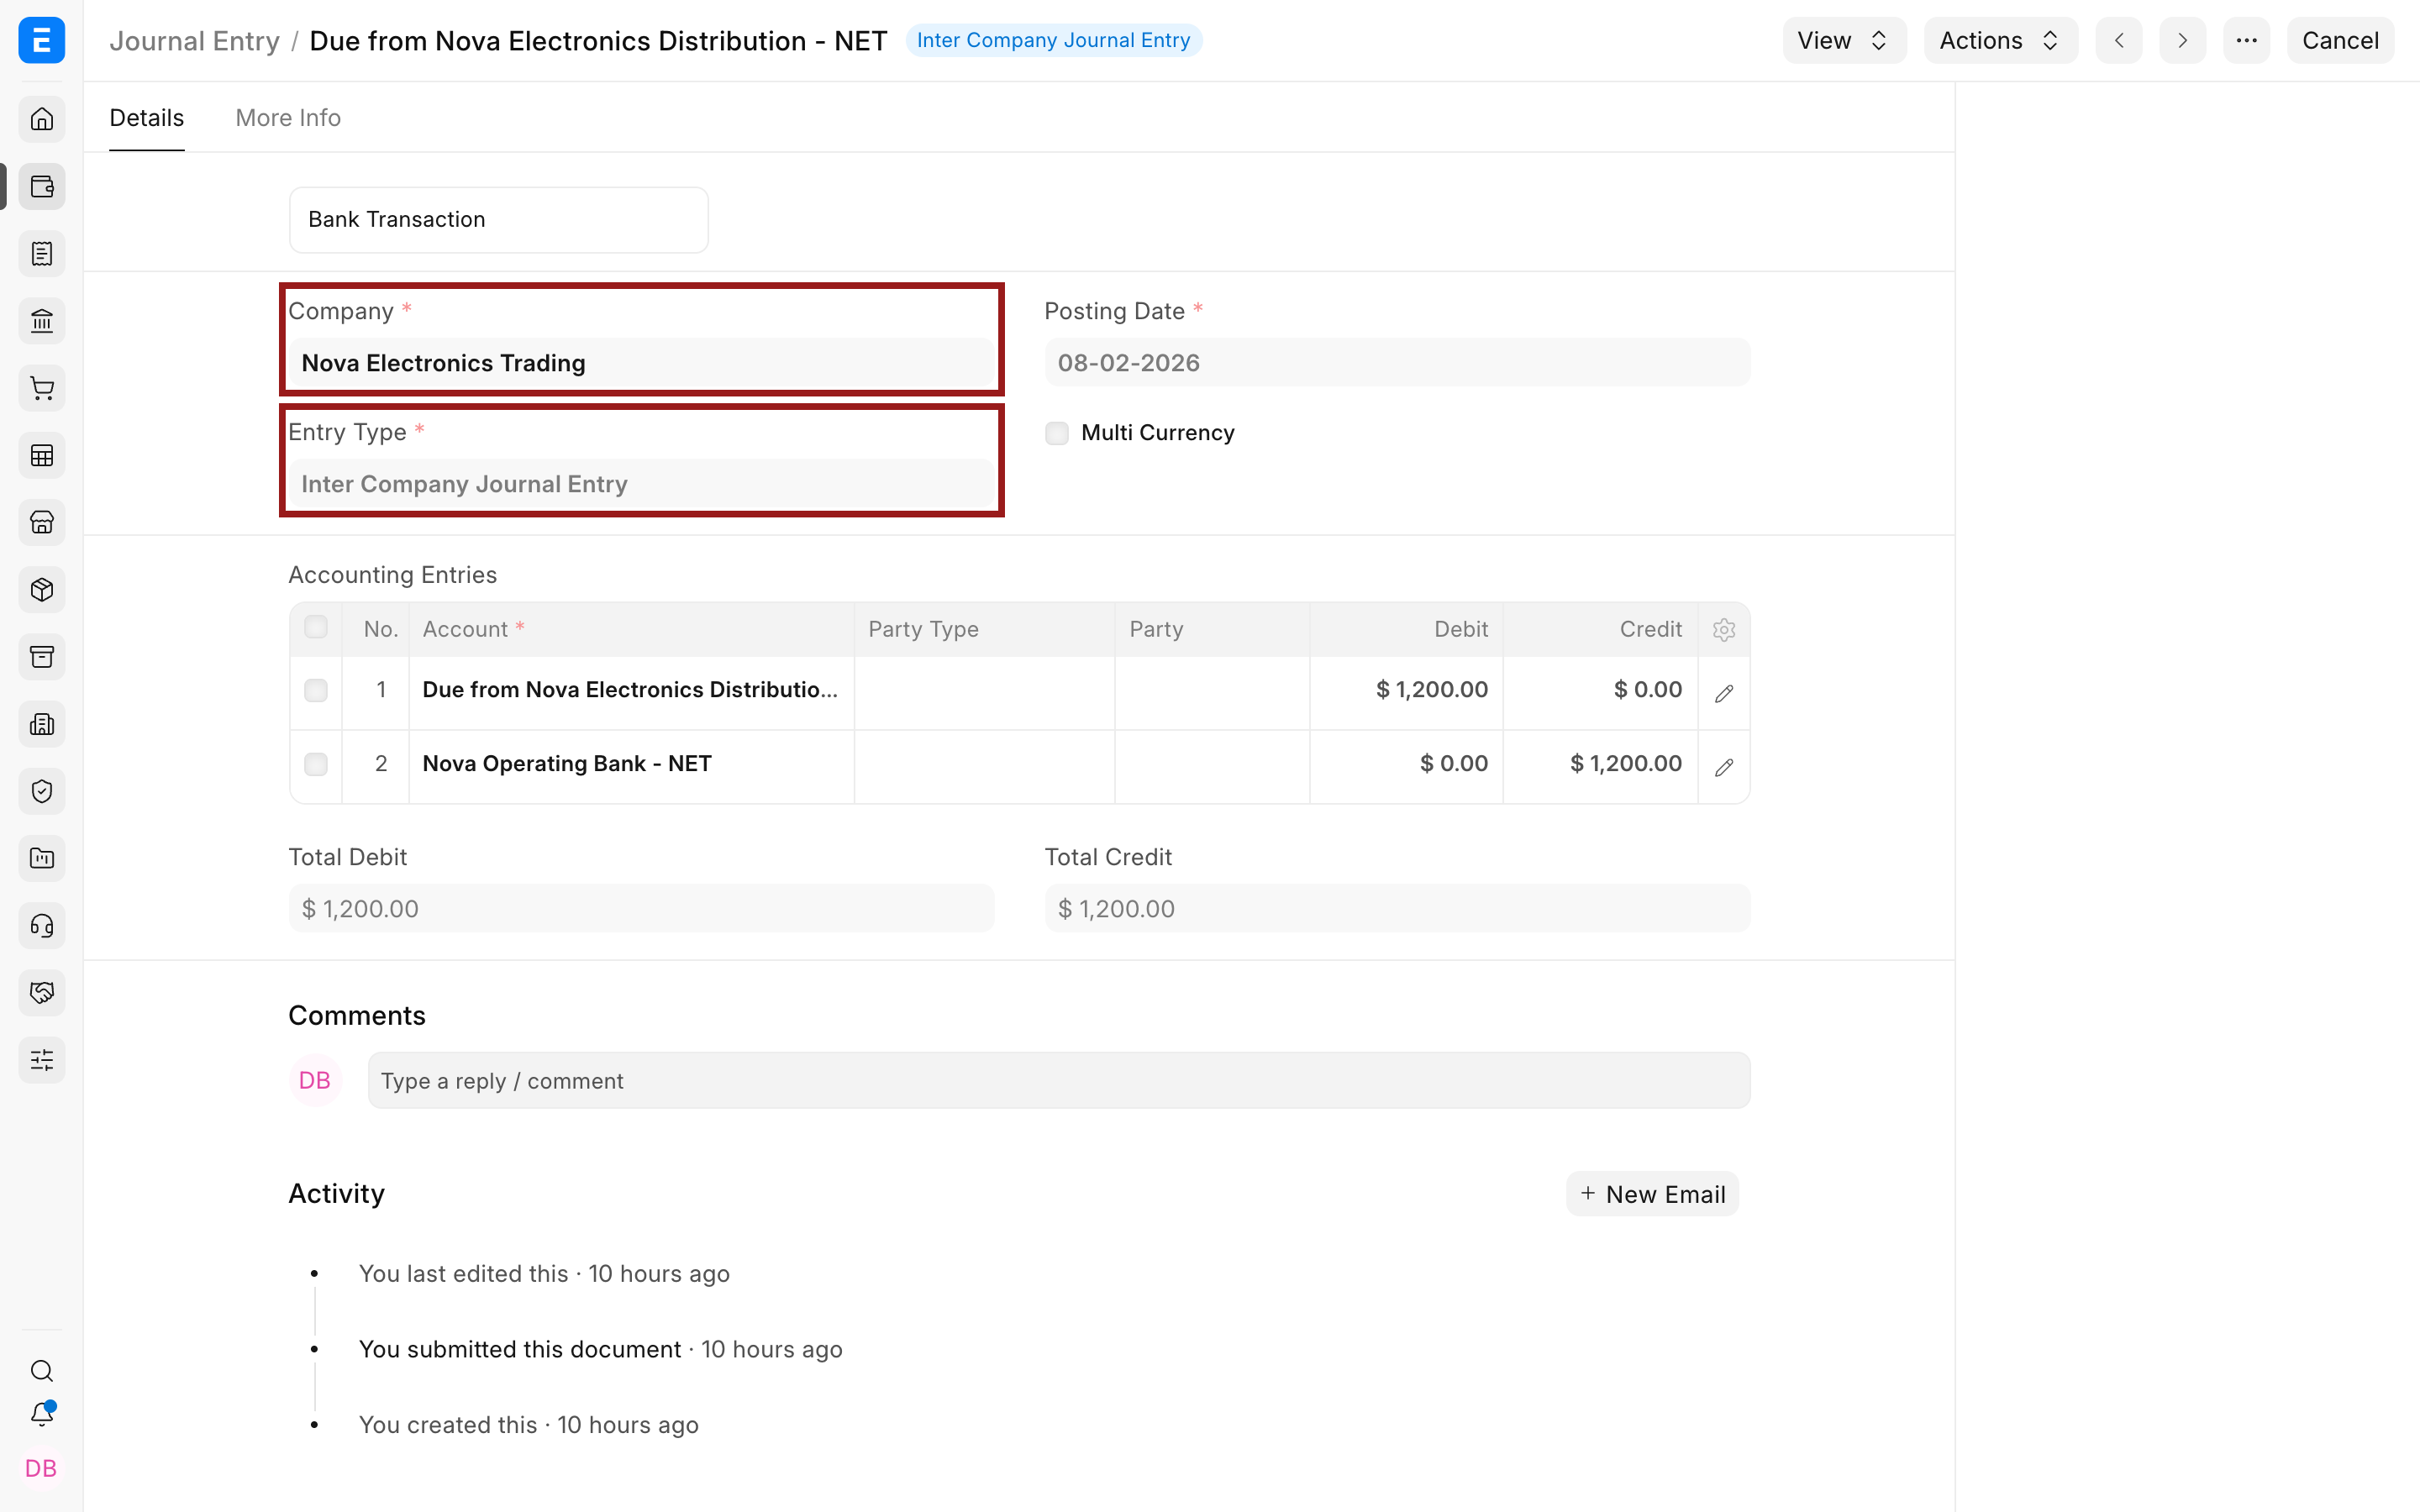Click the table settings gear icon
Image resolution: width=2420 pixels, height=1512 pixels.
click(x=1723, y=630)
